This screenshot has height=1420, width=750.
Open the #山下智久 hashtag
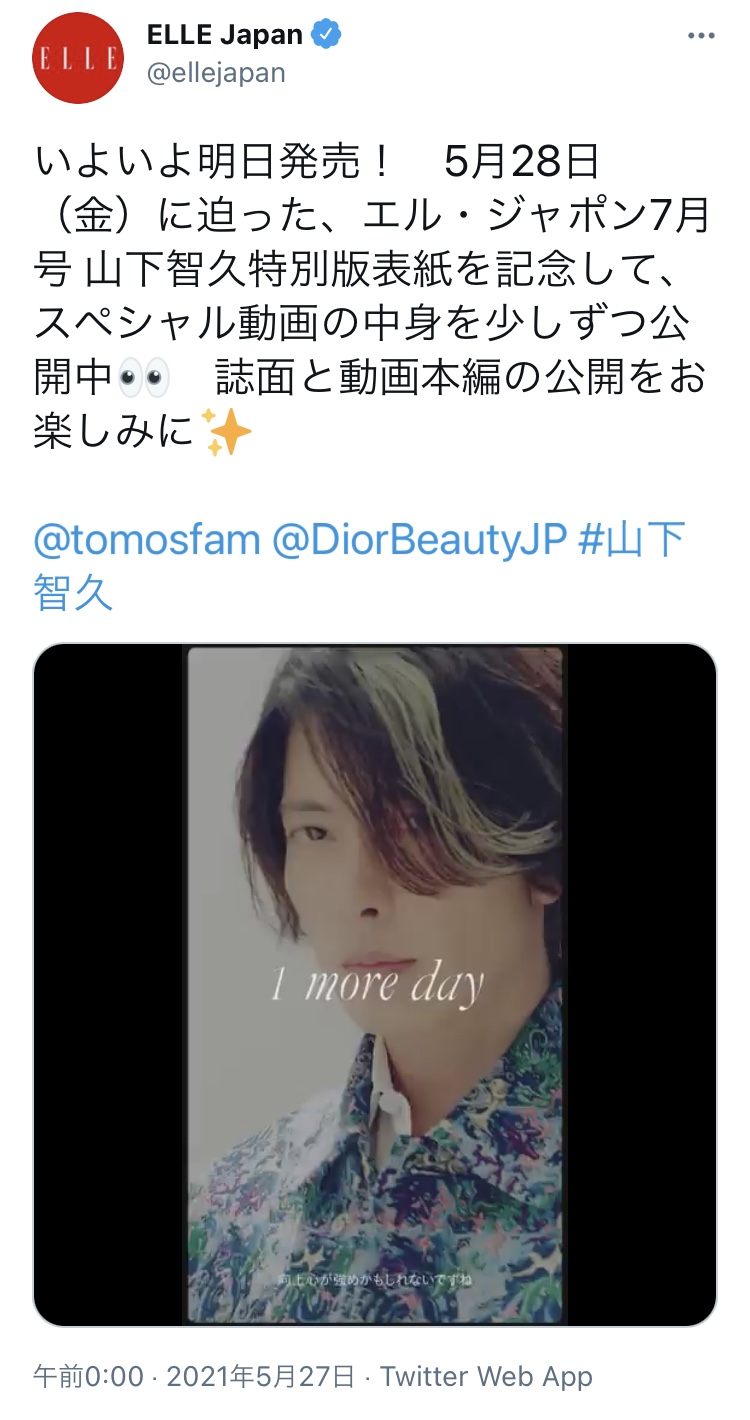tap(360, 566)
